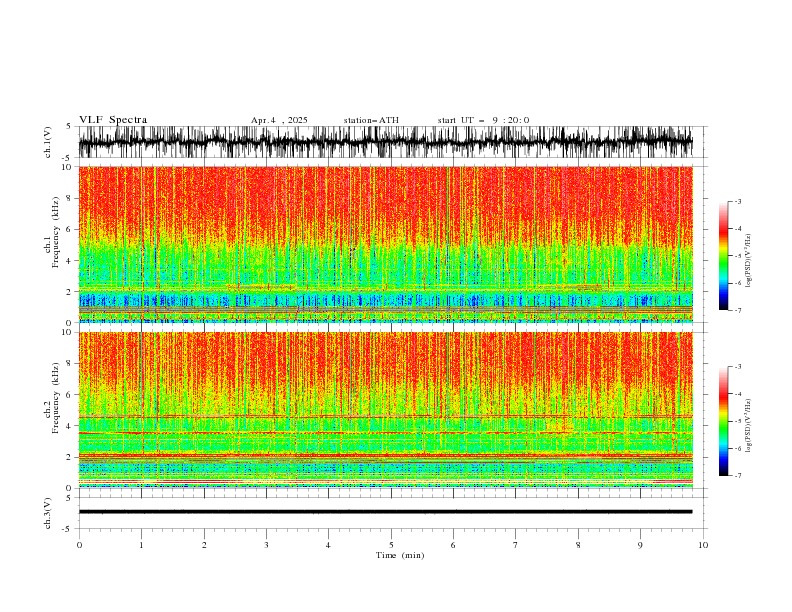
Task: Click the "ch.1(V)" waveform axis label
Action: [x=48, y=142]
